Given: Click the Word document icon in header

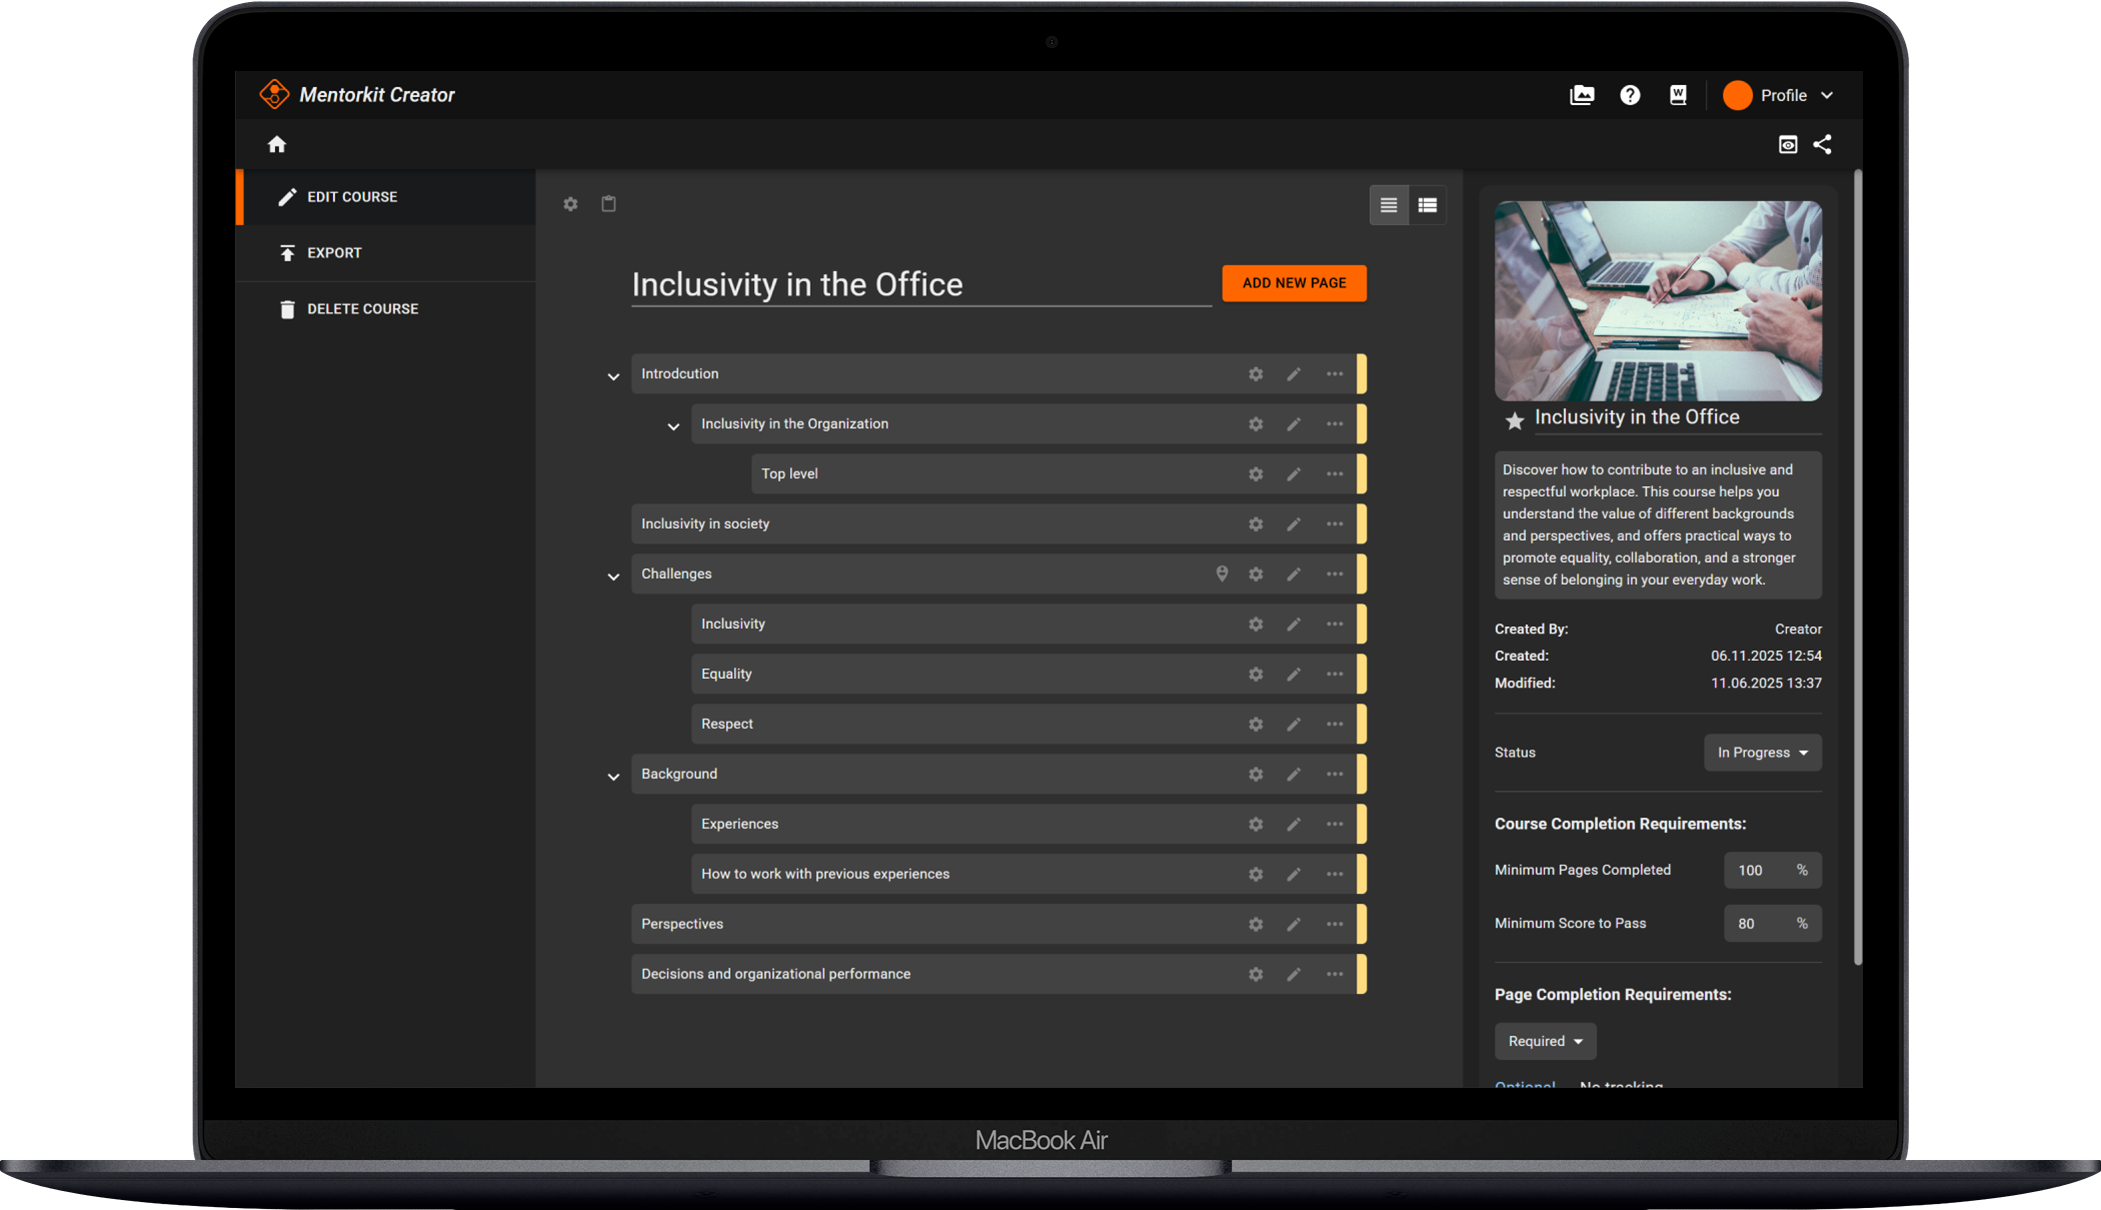Looking at the screenshot, I should click(1678, 95).
